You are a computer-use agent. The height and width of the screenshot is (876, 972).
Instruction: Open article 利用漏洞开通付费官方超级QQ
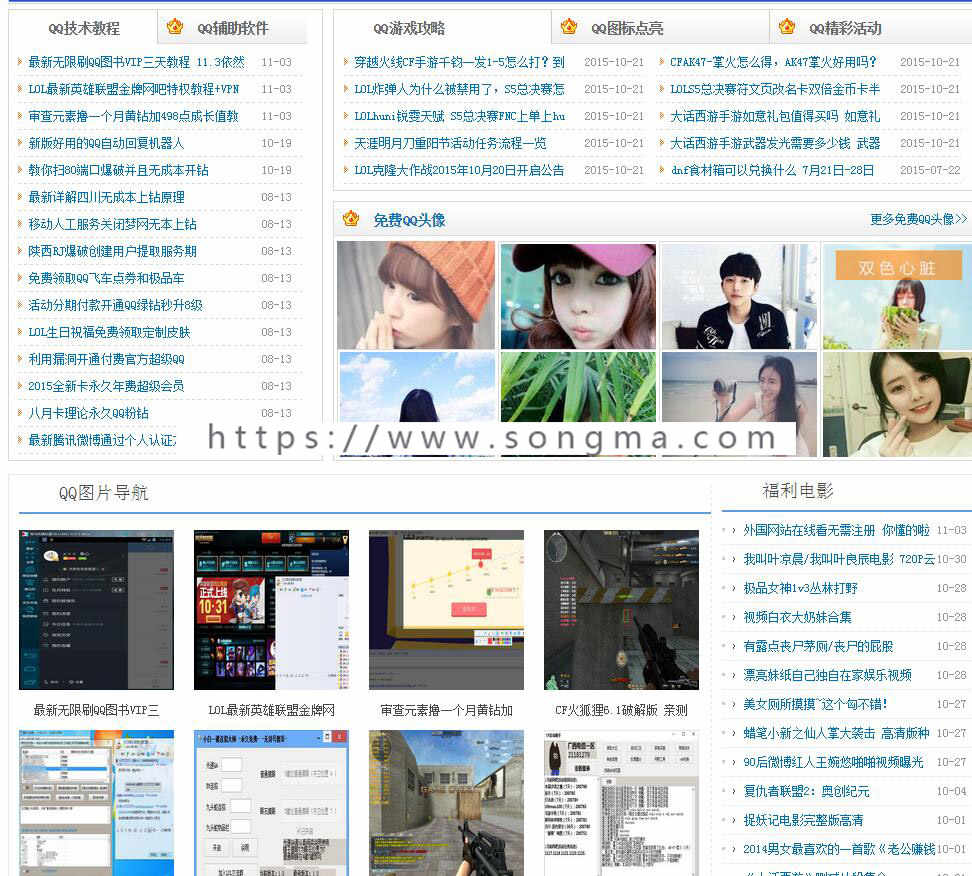(106, 359)
